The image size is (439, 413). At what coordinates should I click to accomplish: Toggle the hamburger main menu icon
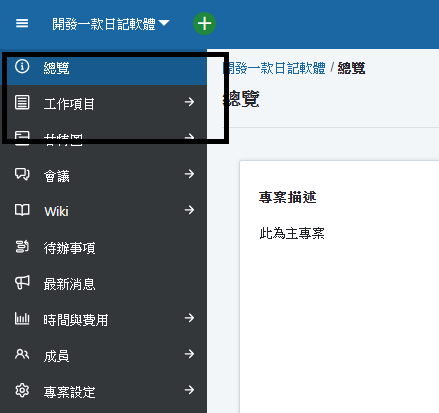(22, 23)
